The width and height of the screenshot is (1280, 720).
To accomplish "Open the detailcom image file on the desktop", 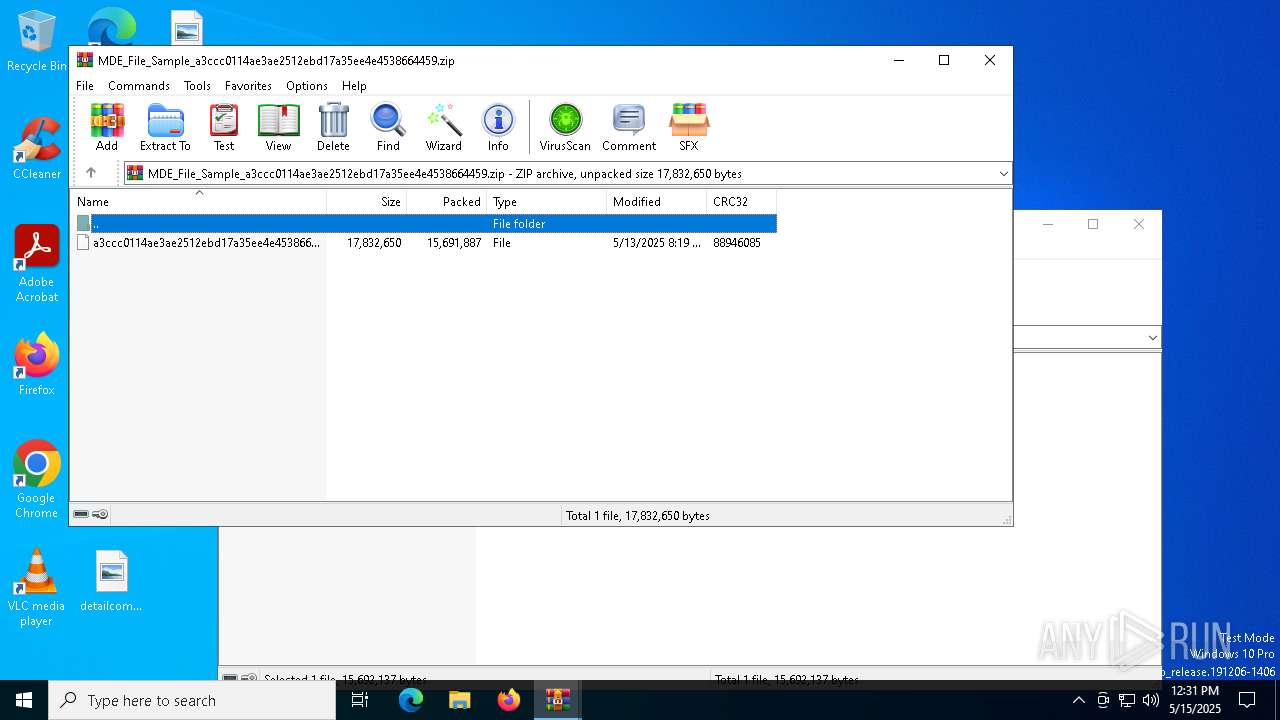I will pyautogui.click(x=111, y=581).
